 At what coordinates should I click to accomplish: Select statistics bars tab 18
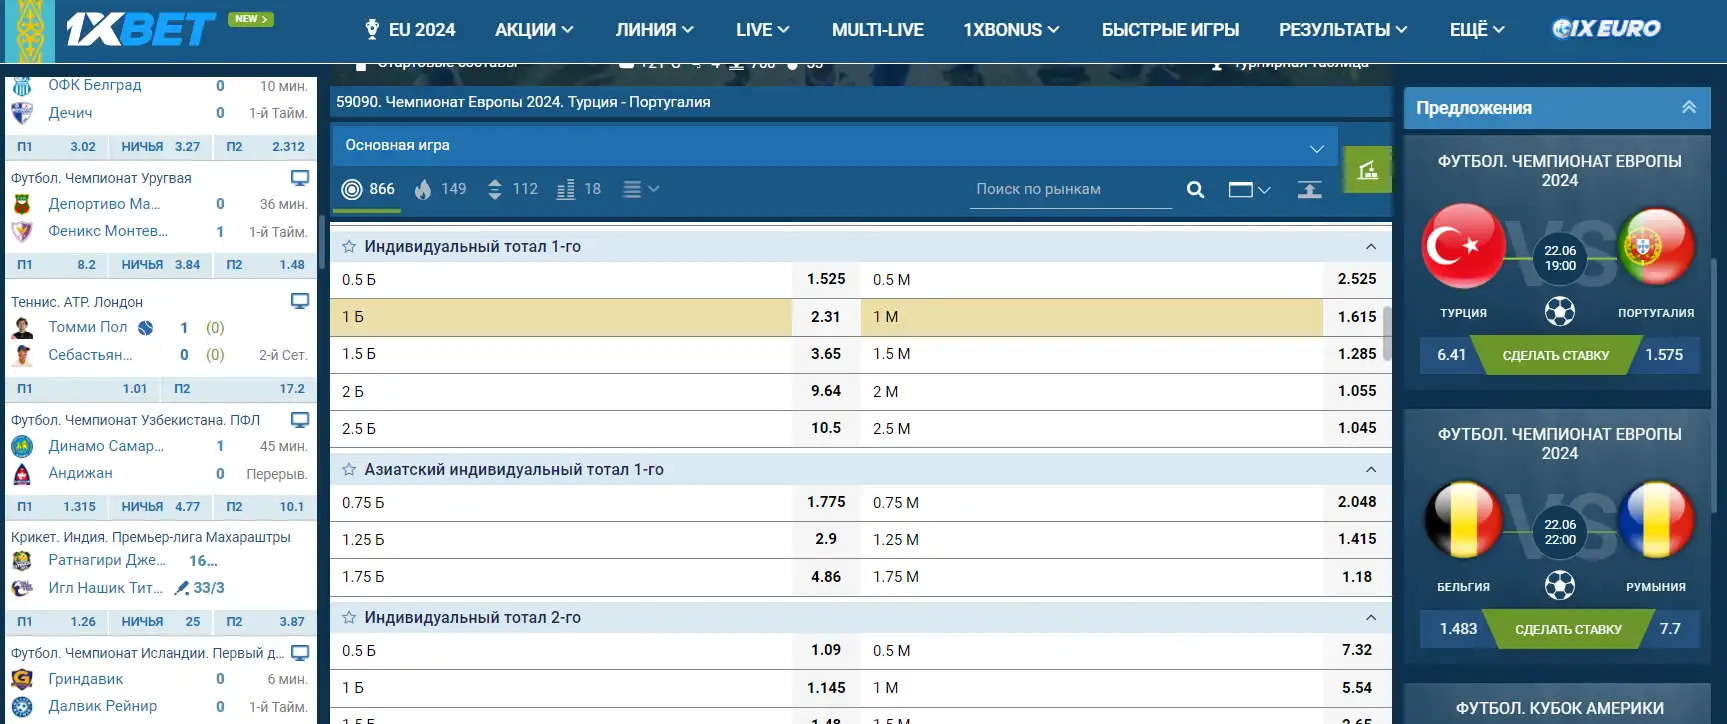578,189
